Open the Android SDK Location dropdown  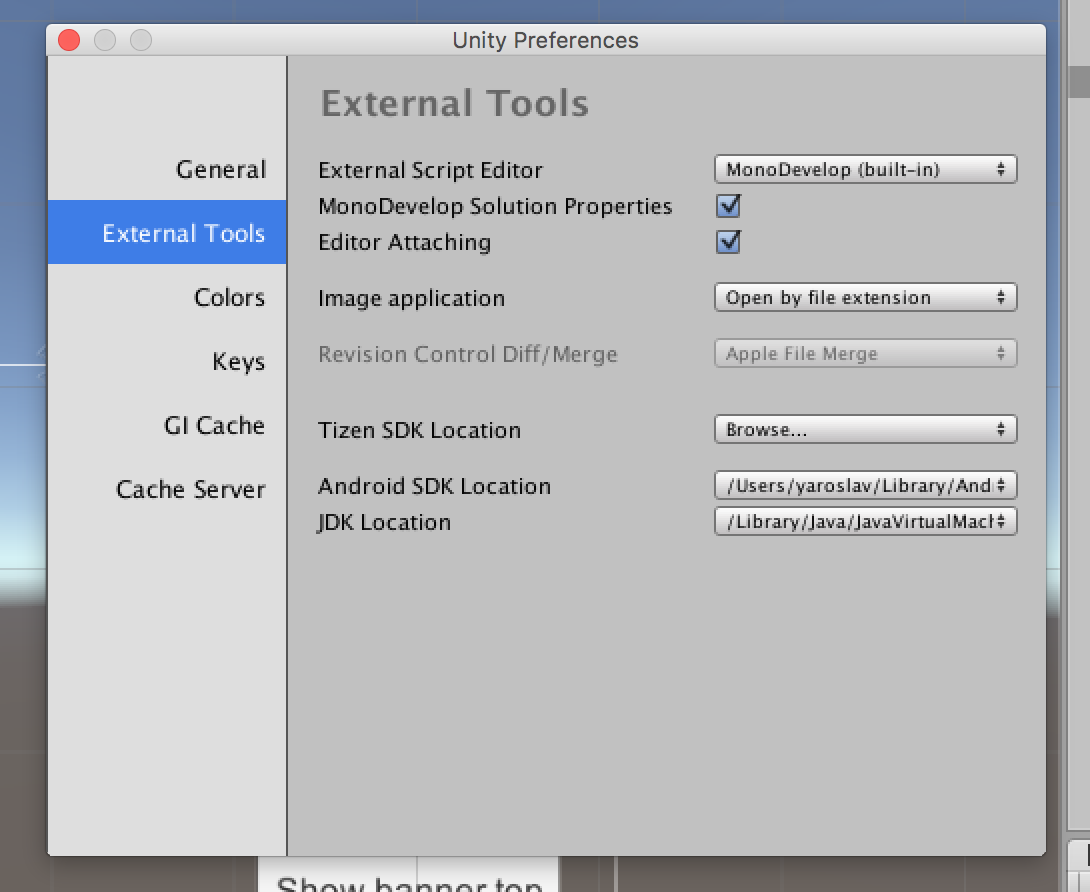point(865,485)
